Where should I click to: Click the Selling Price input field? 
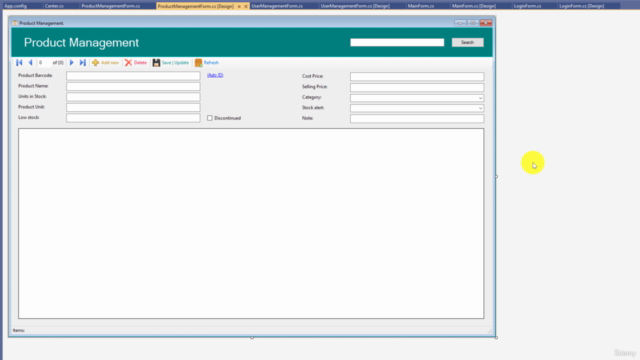pos(417,87)
